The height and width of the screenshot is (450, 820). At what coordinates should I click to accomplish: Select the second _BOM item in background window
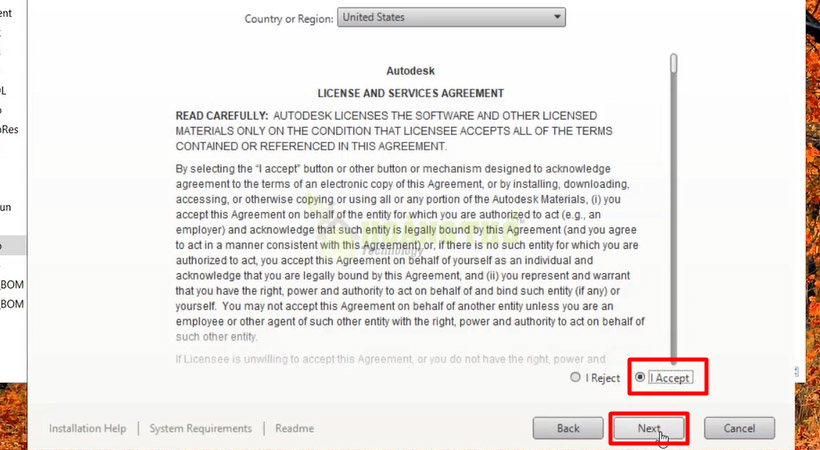click(x=12, y=304)
